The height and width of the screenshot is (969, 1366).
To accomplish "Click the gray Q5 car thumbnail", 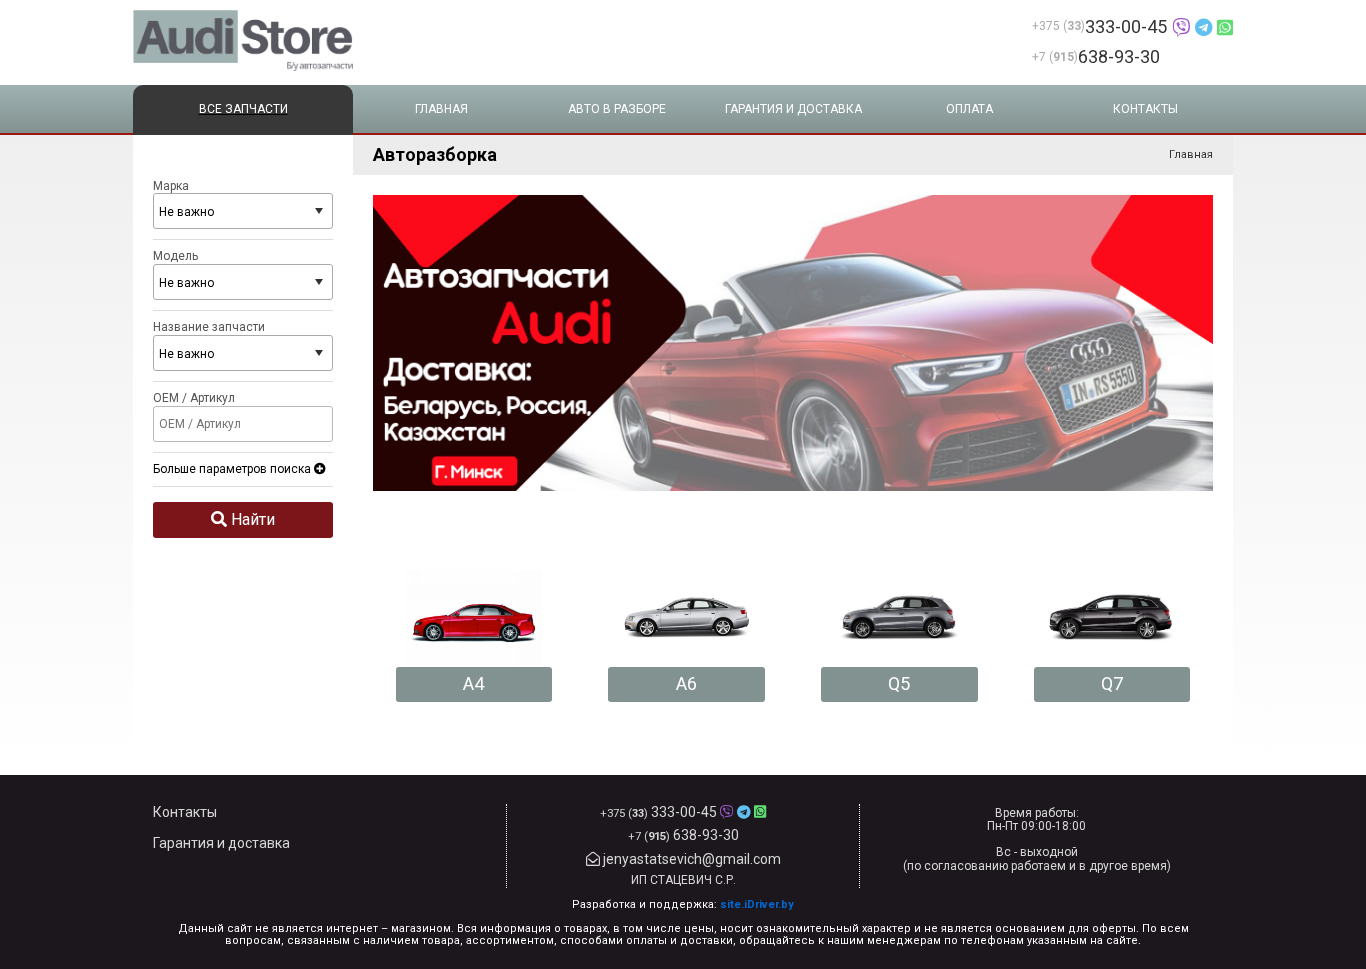I will (899, 617).
